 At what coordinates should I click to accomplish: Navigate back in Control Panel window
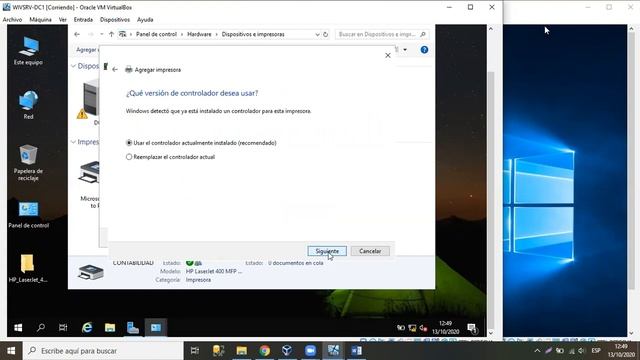[77, 35]
